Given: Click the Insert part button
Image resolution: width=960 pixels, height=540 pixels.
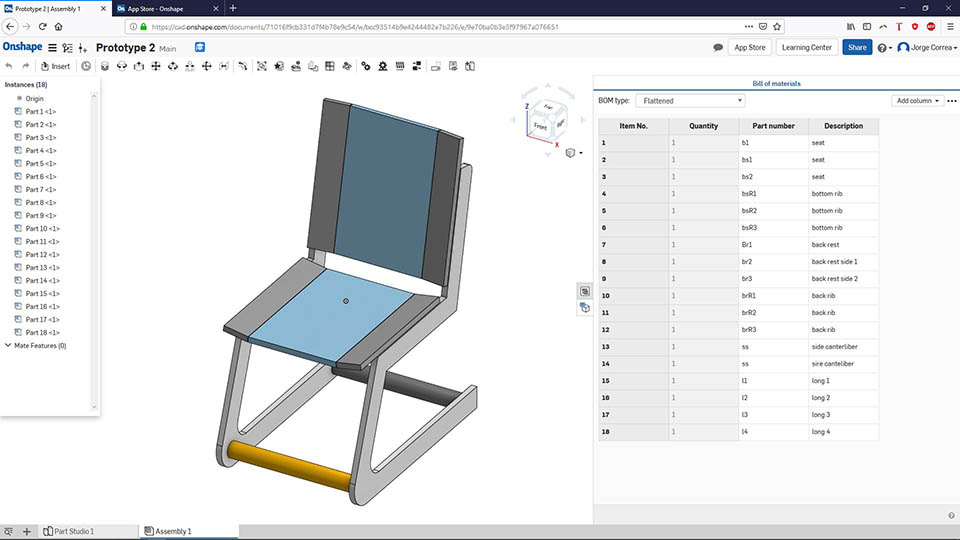Looking at the screenshot, I should click(x=55, y=66).
